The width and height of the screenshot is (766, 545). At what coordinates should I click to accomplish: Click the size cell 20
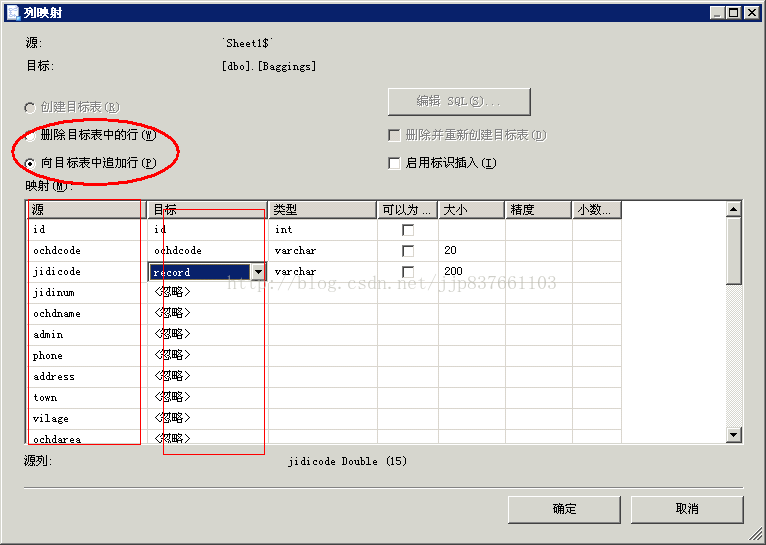click(x=472, y=251)
